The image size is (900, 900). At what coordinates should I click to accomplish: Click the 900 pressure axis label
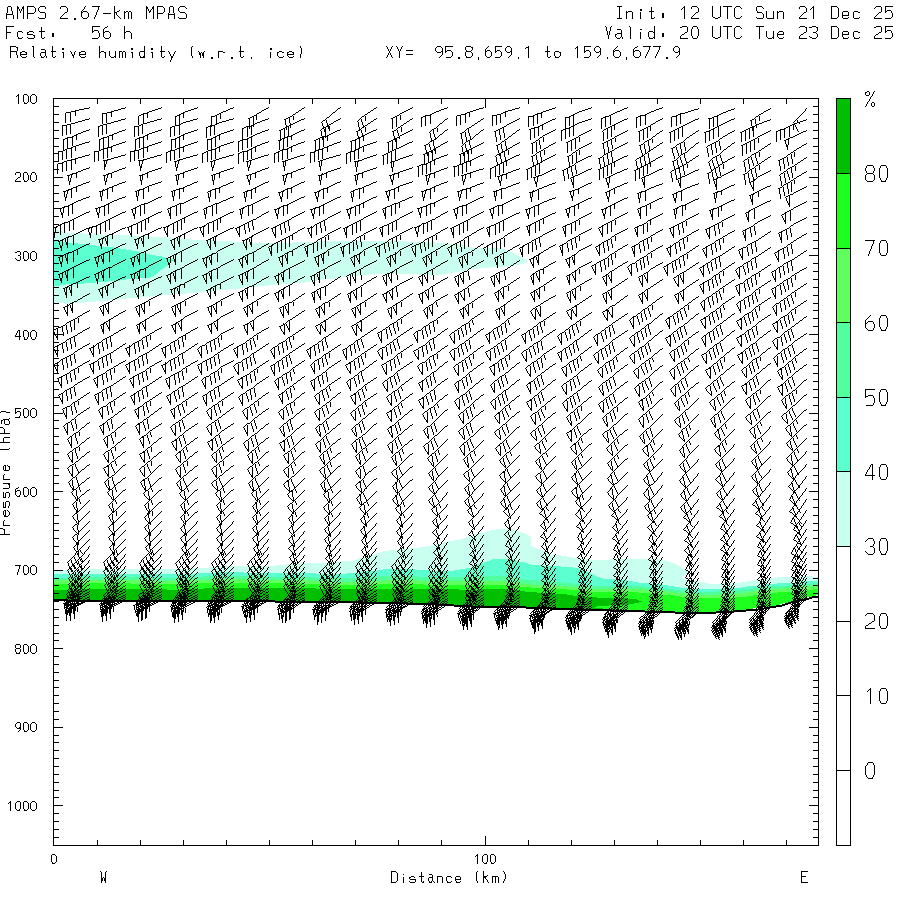point(26,727)
